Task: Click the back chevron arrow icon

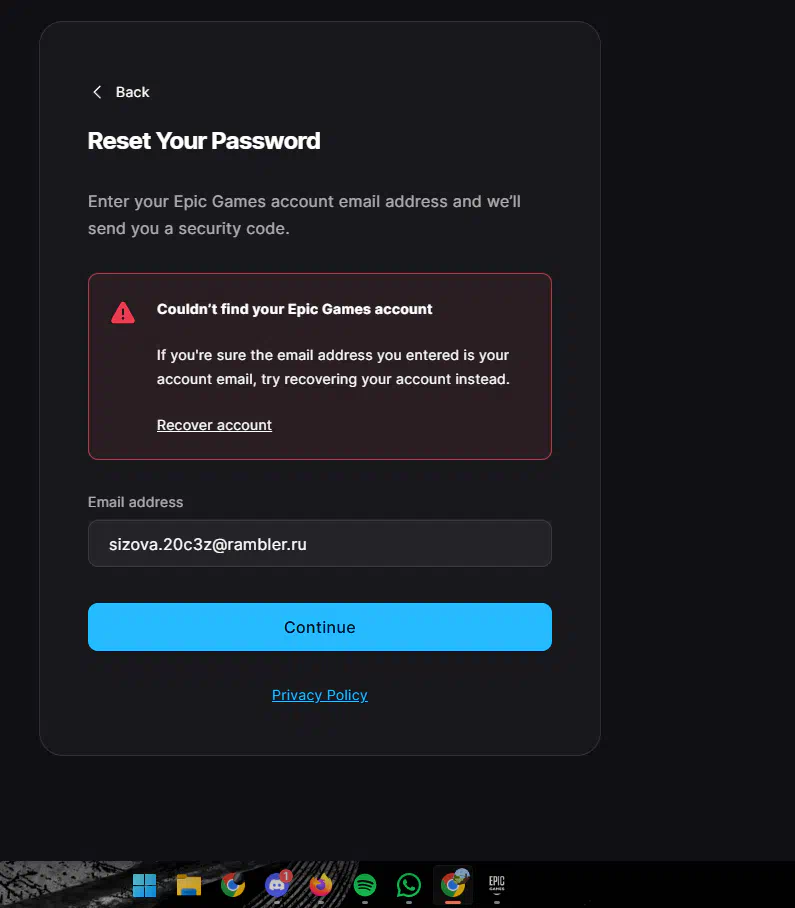Action: 97,92
